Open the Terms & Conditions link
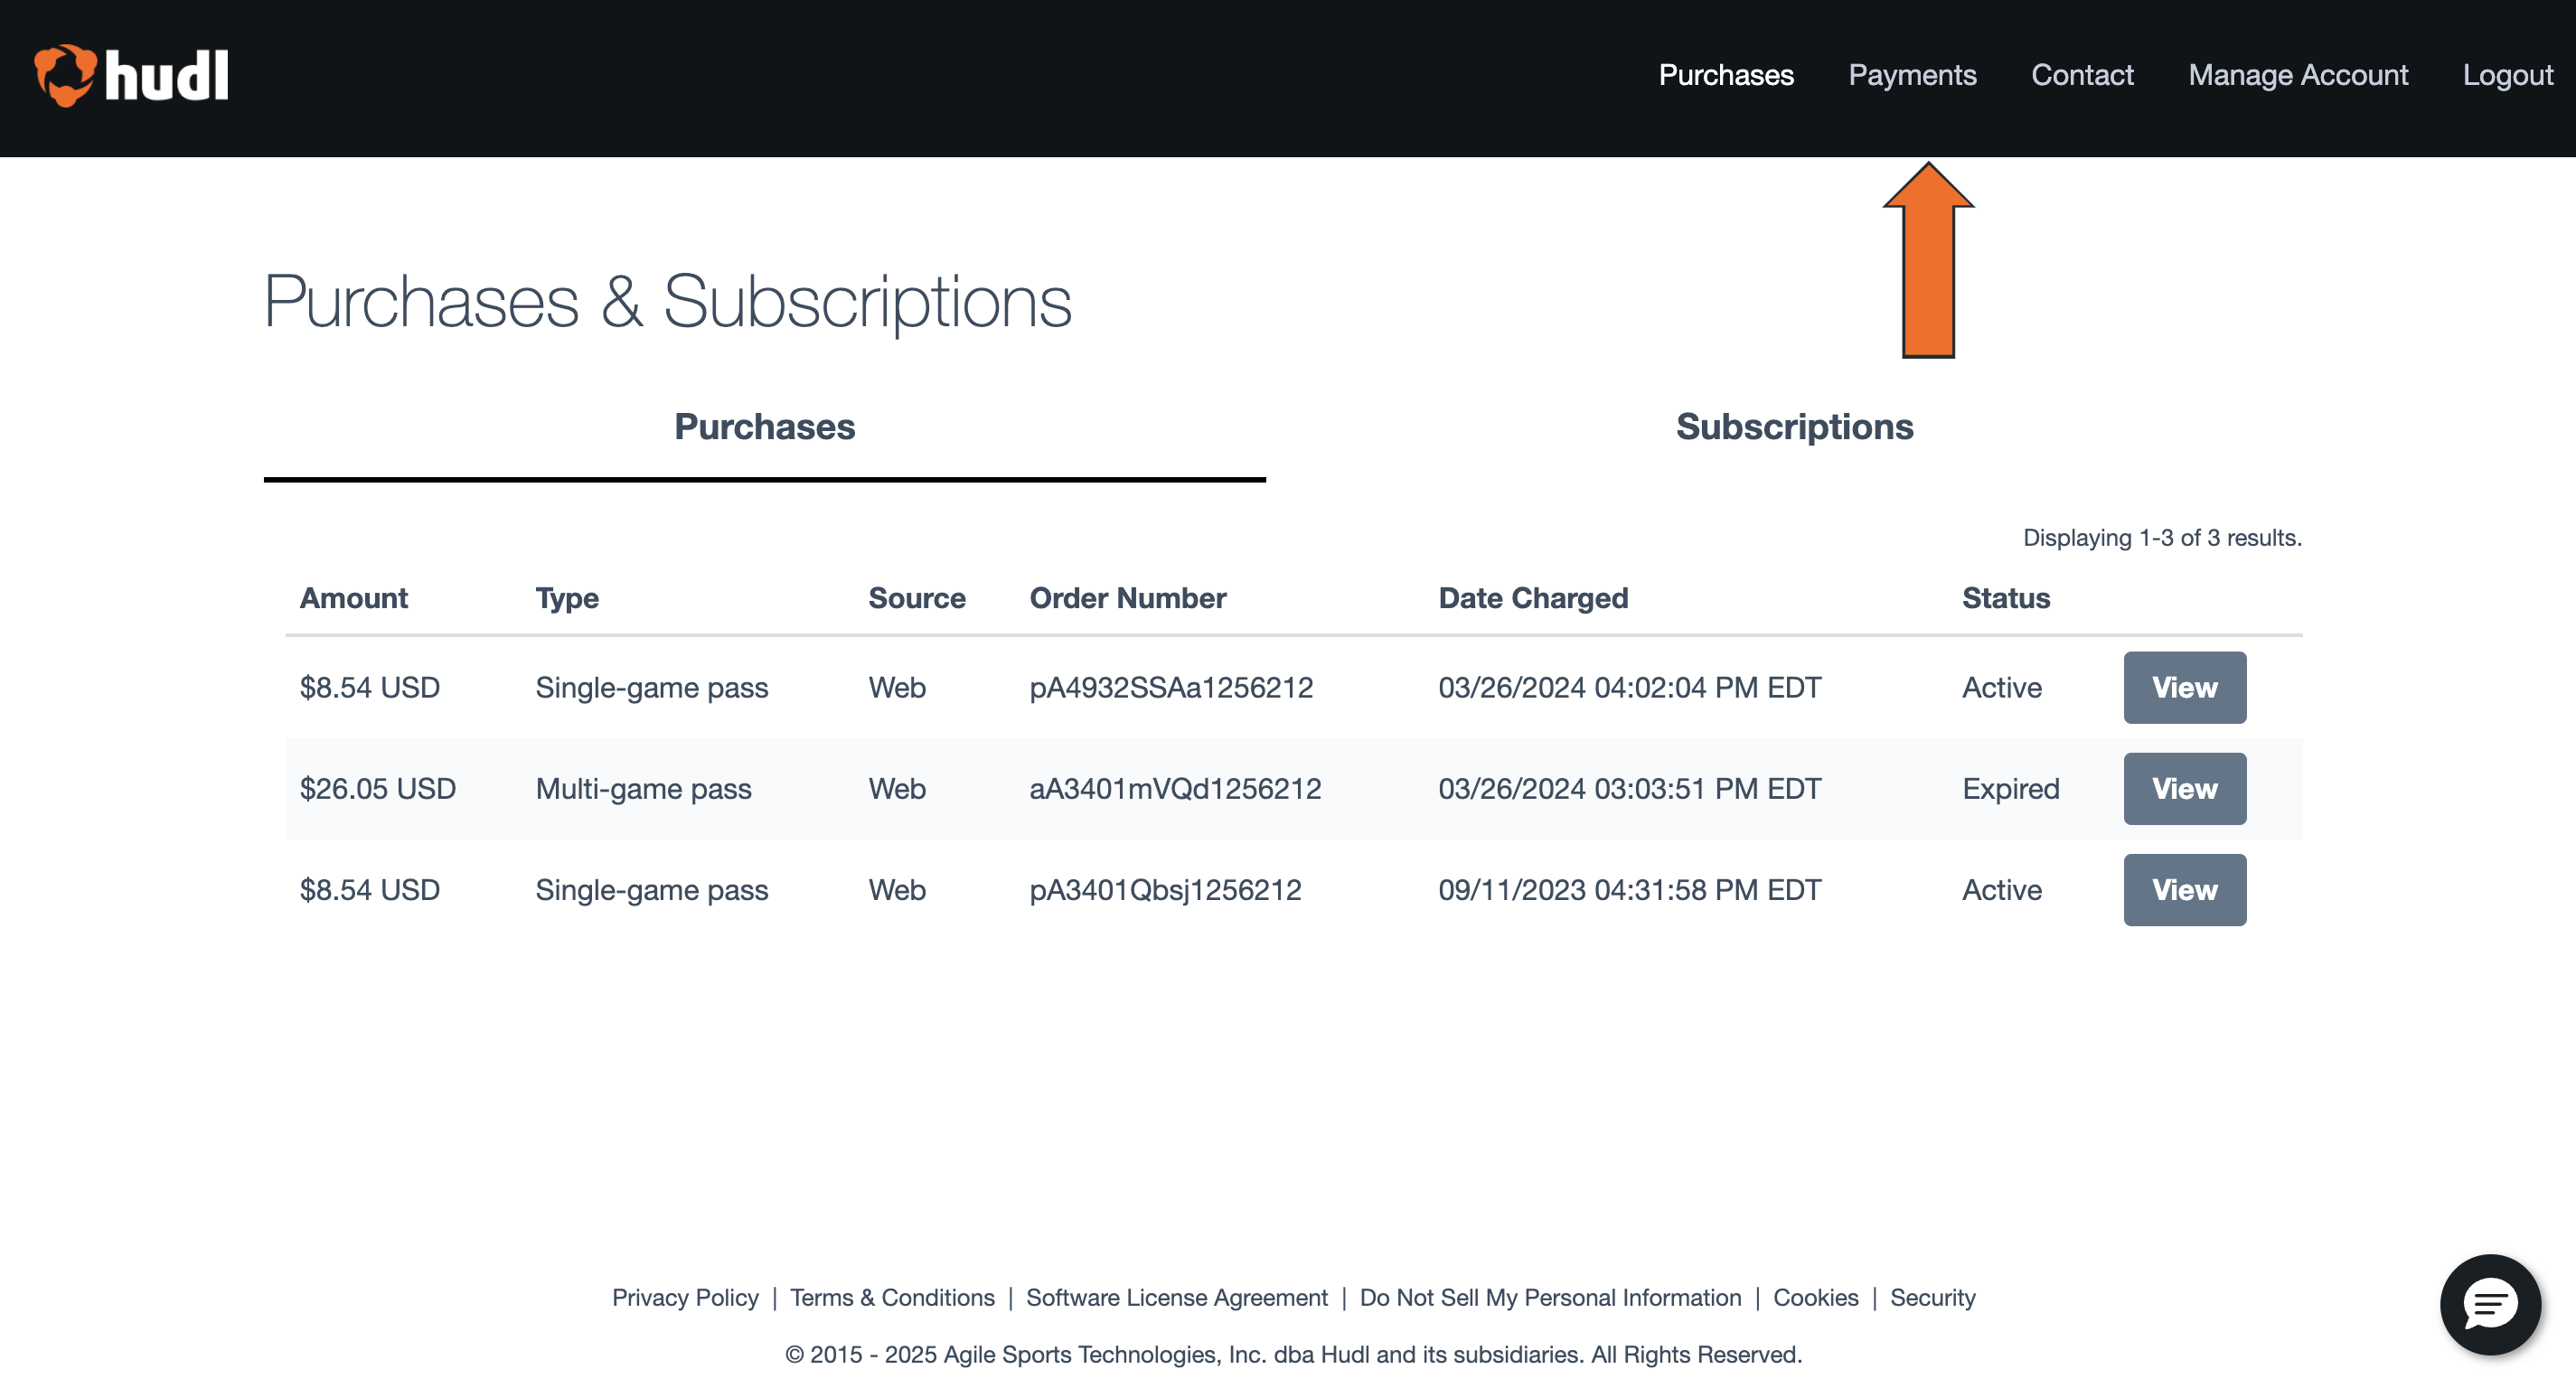The width and height of the screenshot is (2576, 1388). (892, 1297)
